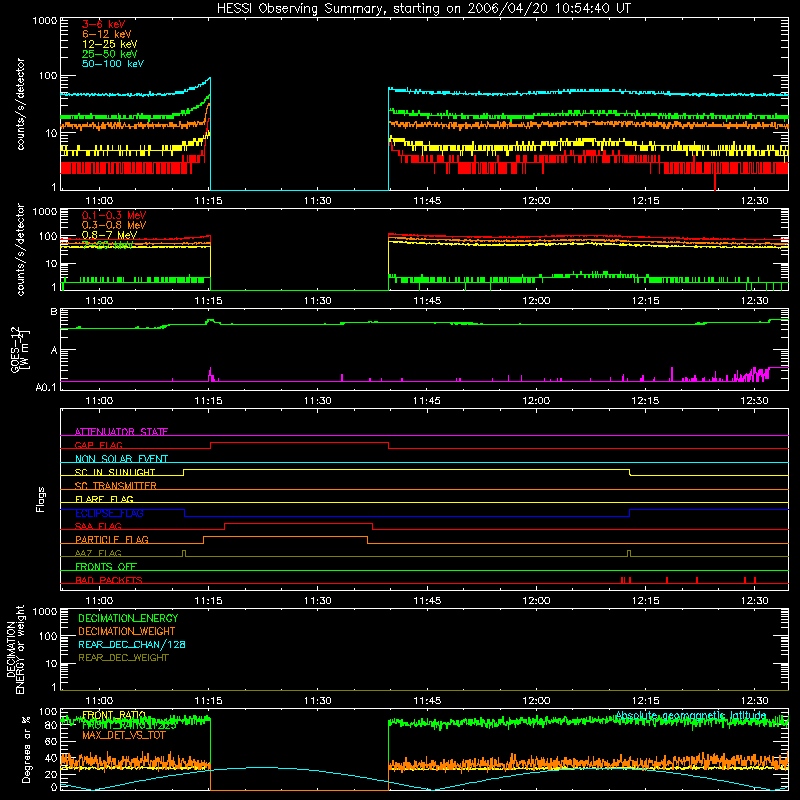Click the REAR_DEC_WEIGHT legend label
800x800 pixels.
(123, 658)
